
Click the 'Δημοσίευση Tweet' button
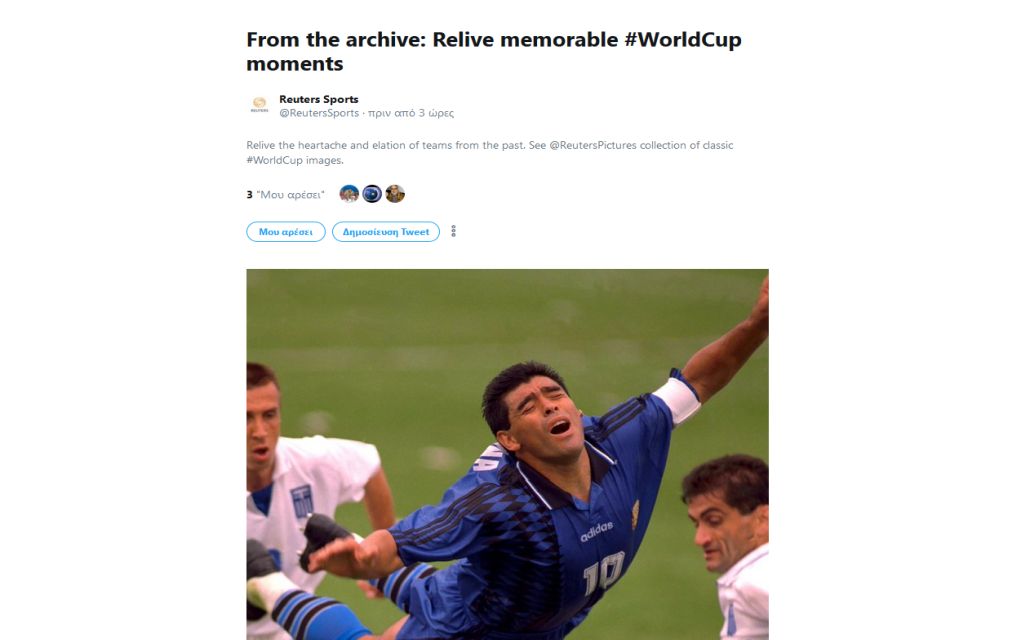pyautogui.click(x=385, y=232)
